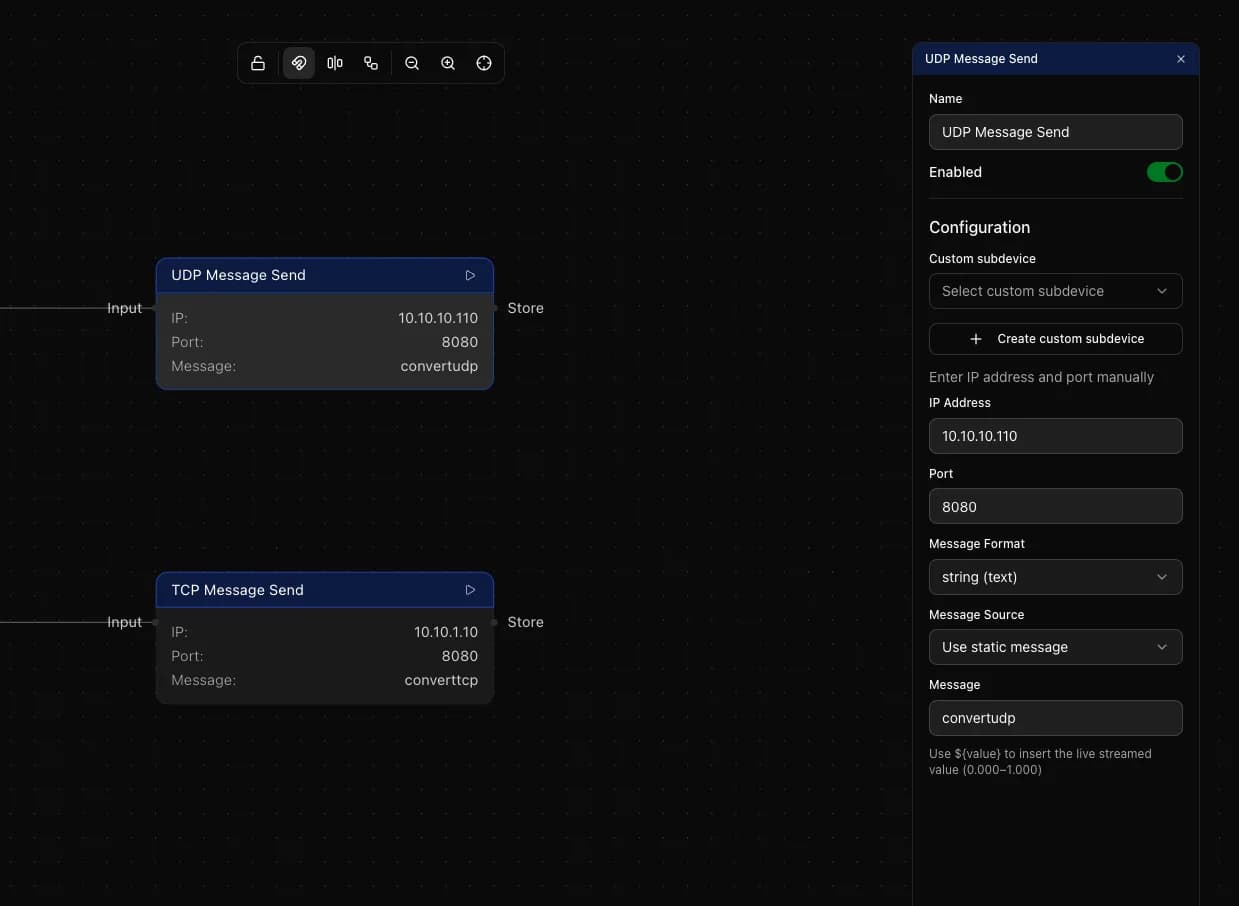
Task: Open the Message Source dropdown
Action: click(x=1055, y=647)
